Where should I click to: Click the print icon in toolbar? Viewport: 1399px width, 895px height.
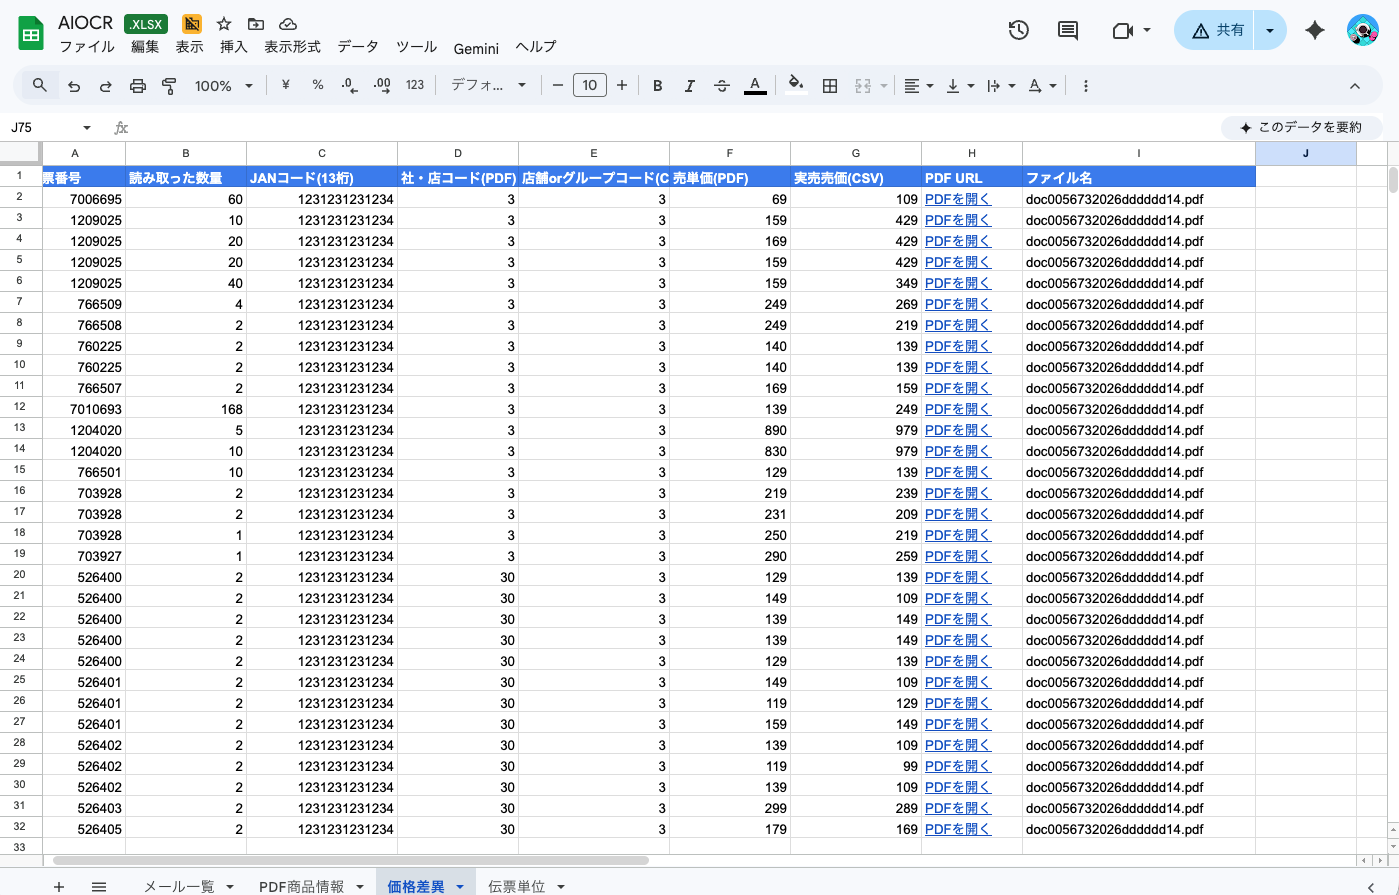coord(138,86)
